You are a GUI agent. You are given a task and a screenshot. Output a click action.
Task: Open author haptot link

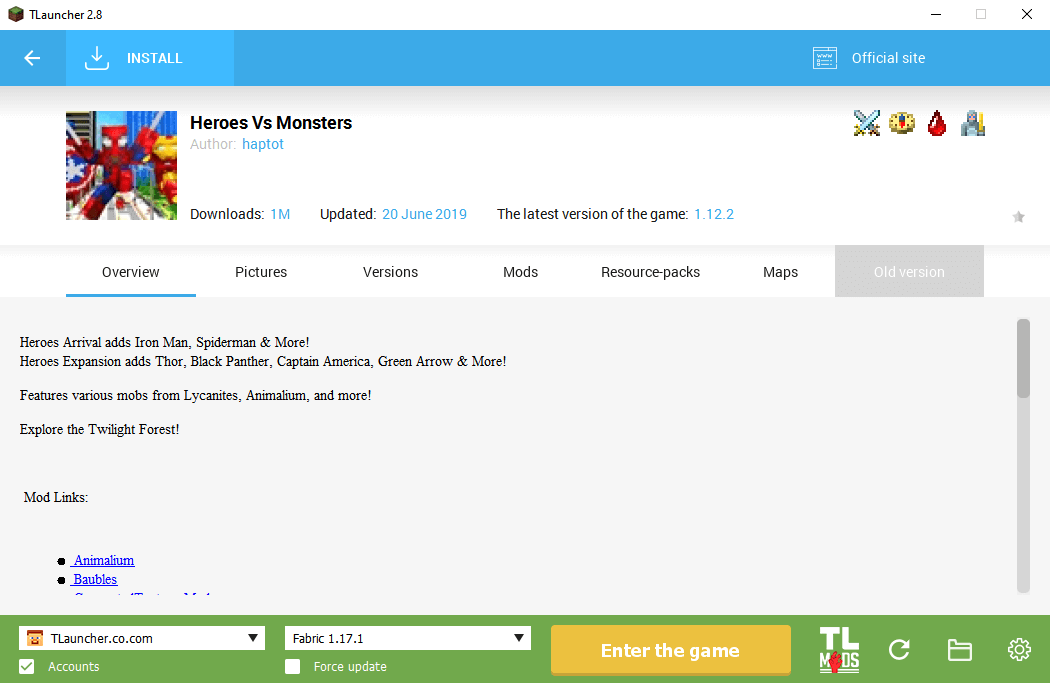pyautogui.click(x=262, y=144)
